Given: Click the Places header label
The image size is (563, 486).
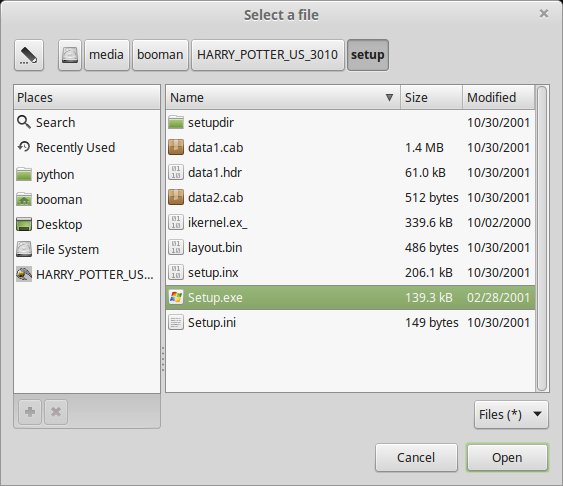Looking at the screenshot, I should [35, 98].
